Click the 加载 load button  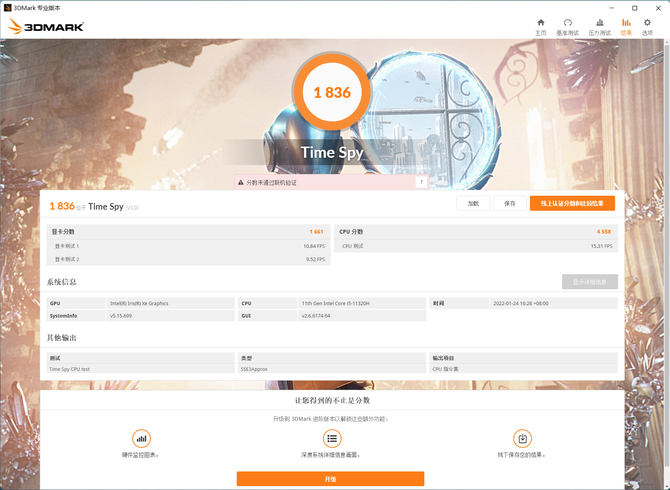point(473,203)
